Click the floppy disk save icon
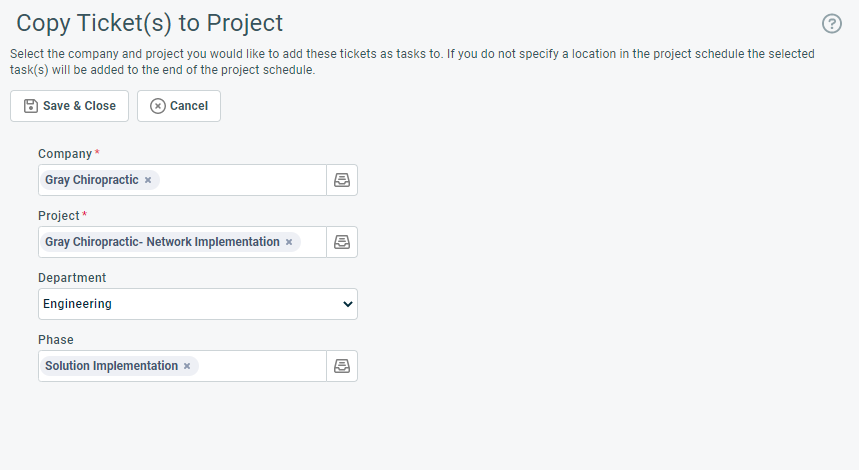 click(x=31, y=106)
